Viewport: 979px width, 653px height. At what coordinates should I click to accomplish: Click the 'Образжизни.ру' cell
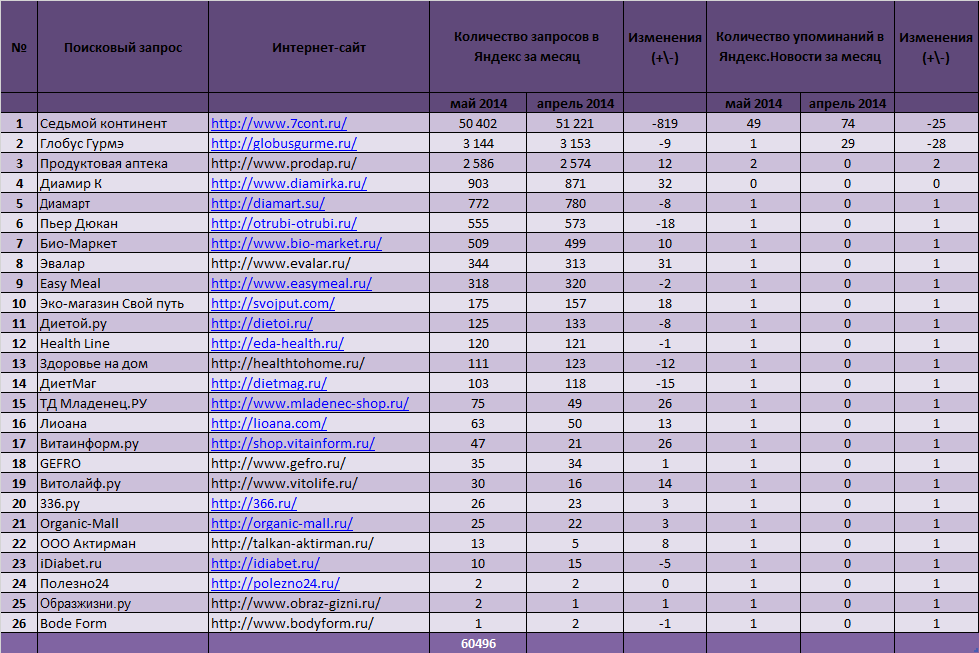coord(123,603)
